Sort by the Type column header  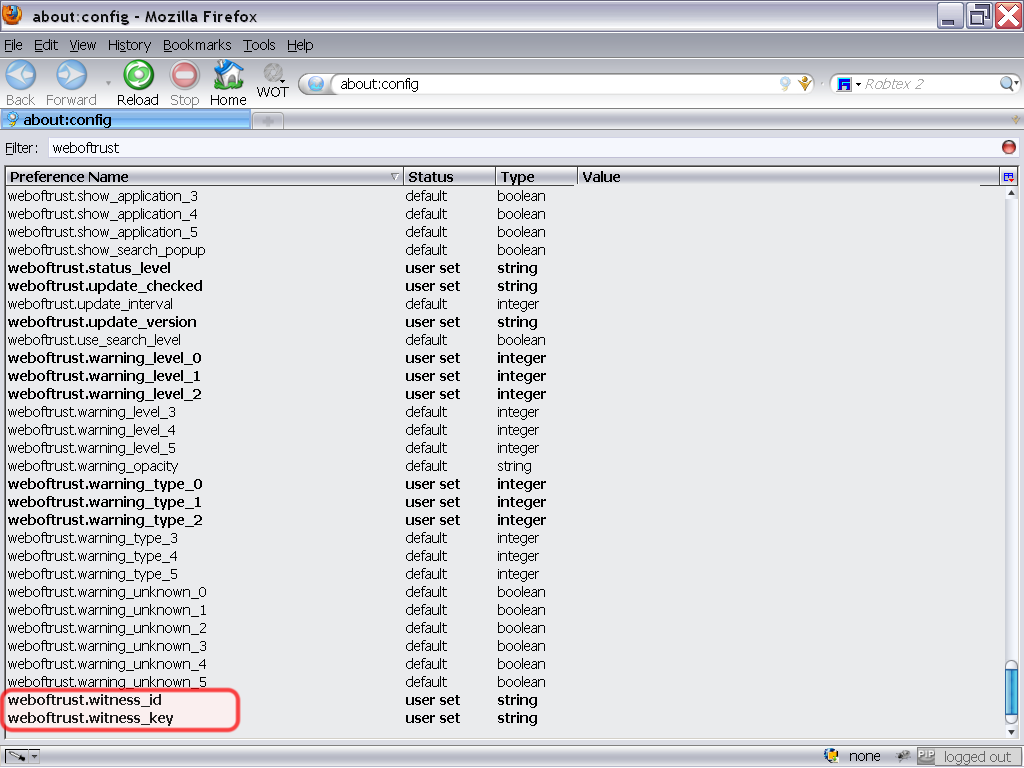click(536, 177)
